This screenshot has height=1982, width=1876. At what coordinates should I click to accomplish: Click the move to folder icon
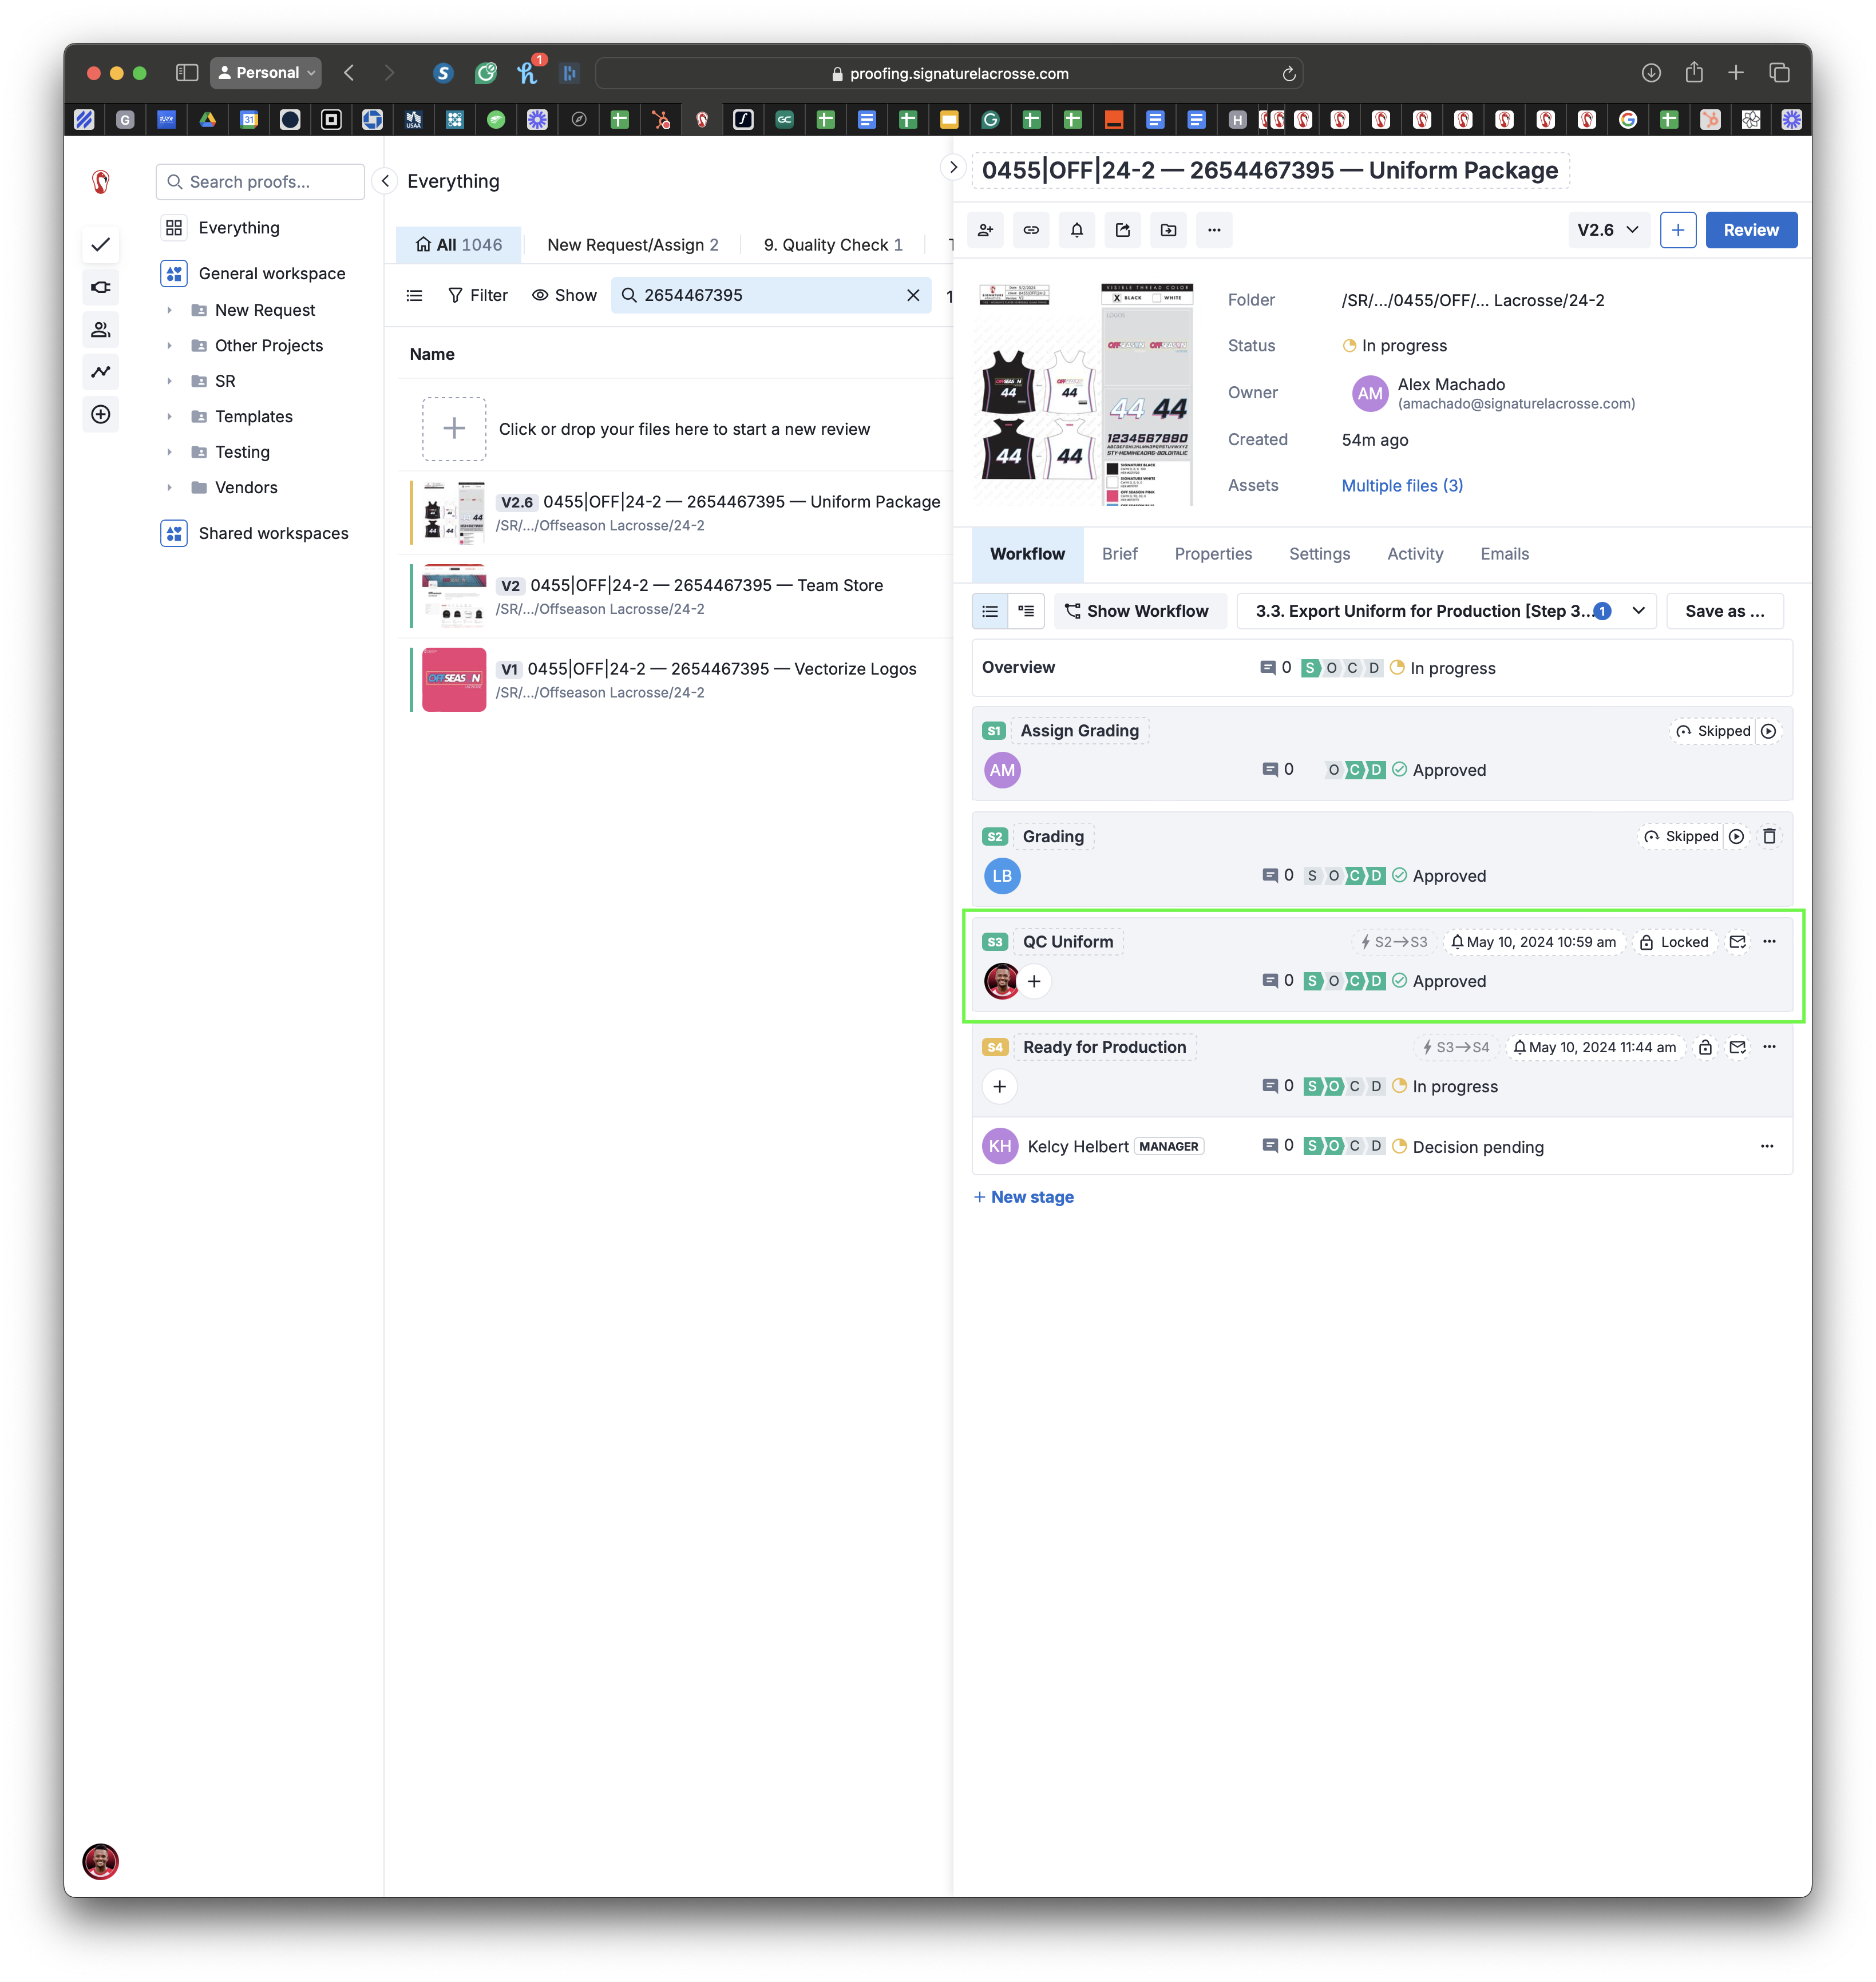click(x=1168, y=230)
